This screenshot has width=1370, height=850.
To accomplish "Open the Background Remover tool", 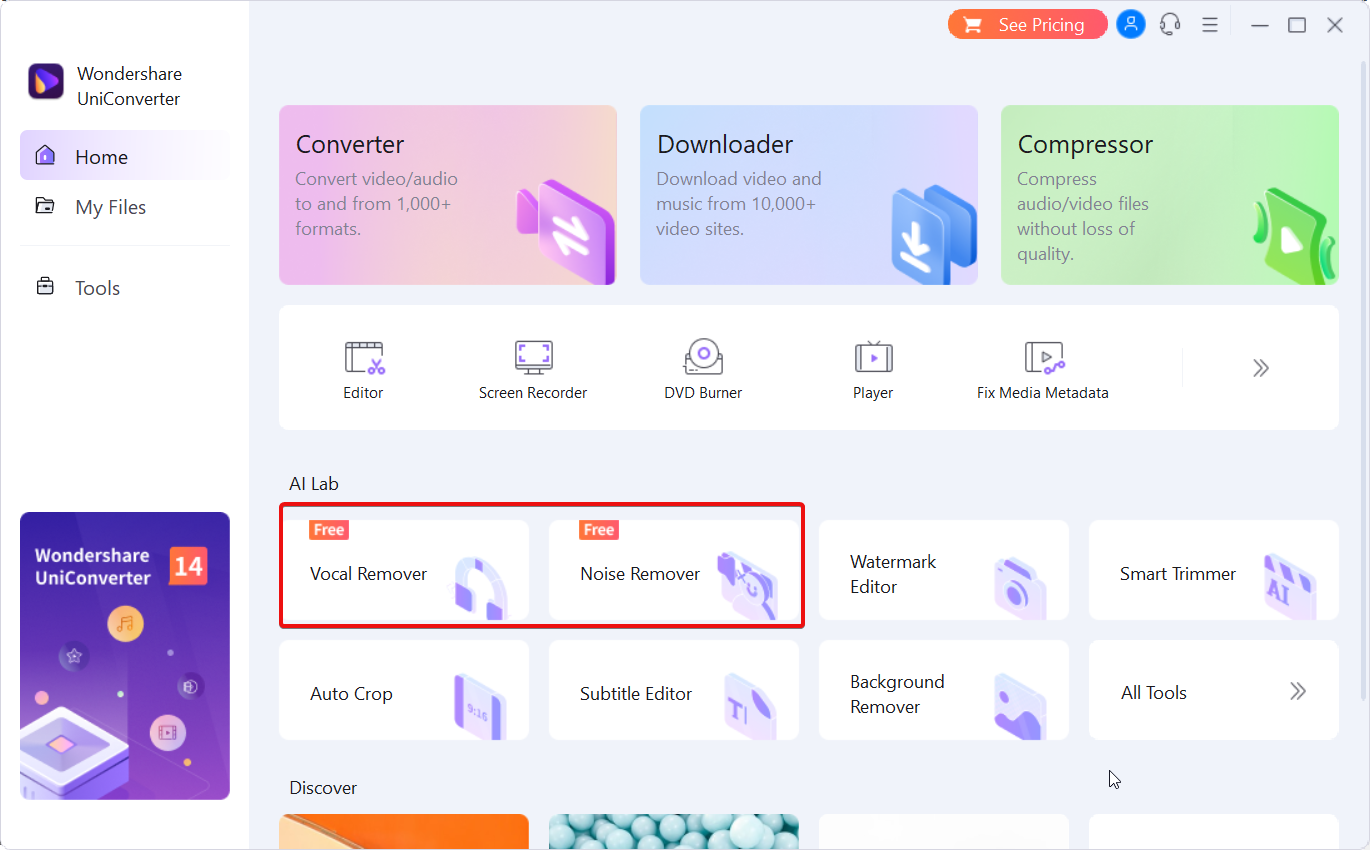I will coord(944,690).
